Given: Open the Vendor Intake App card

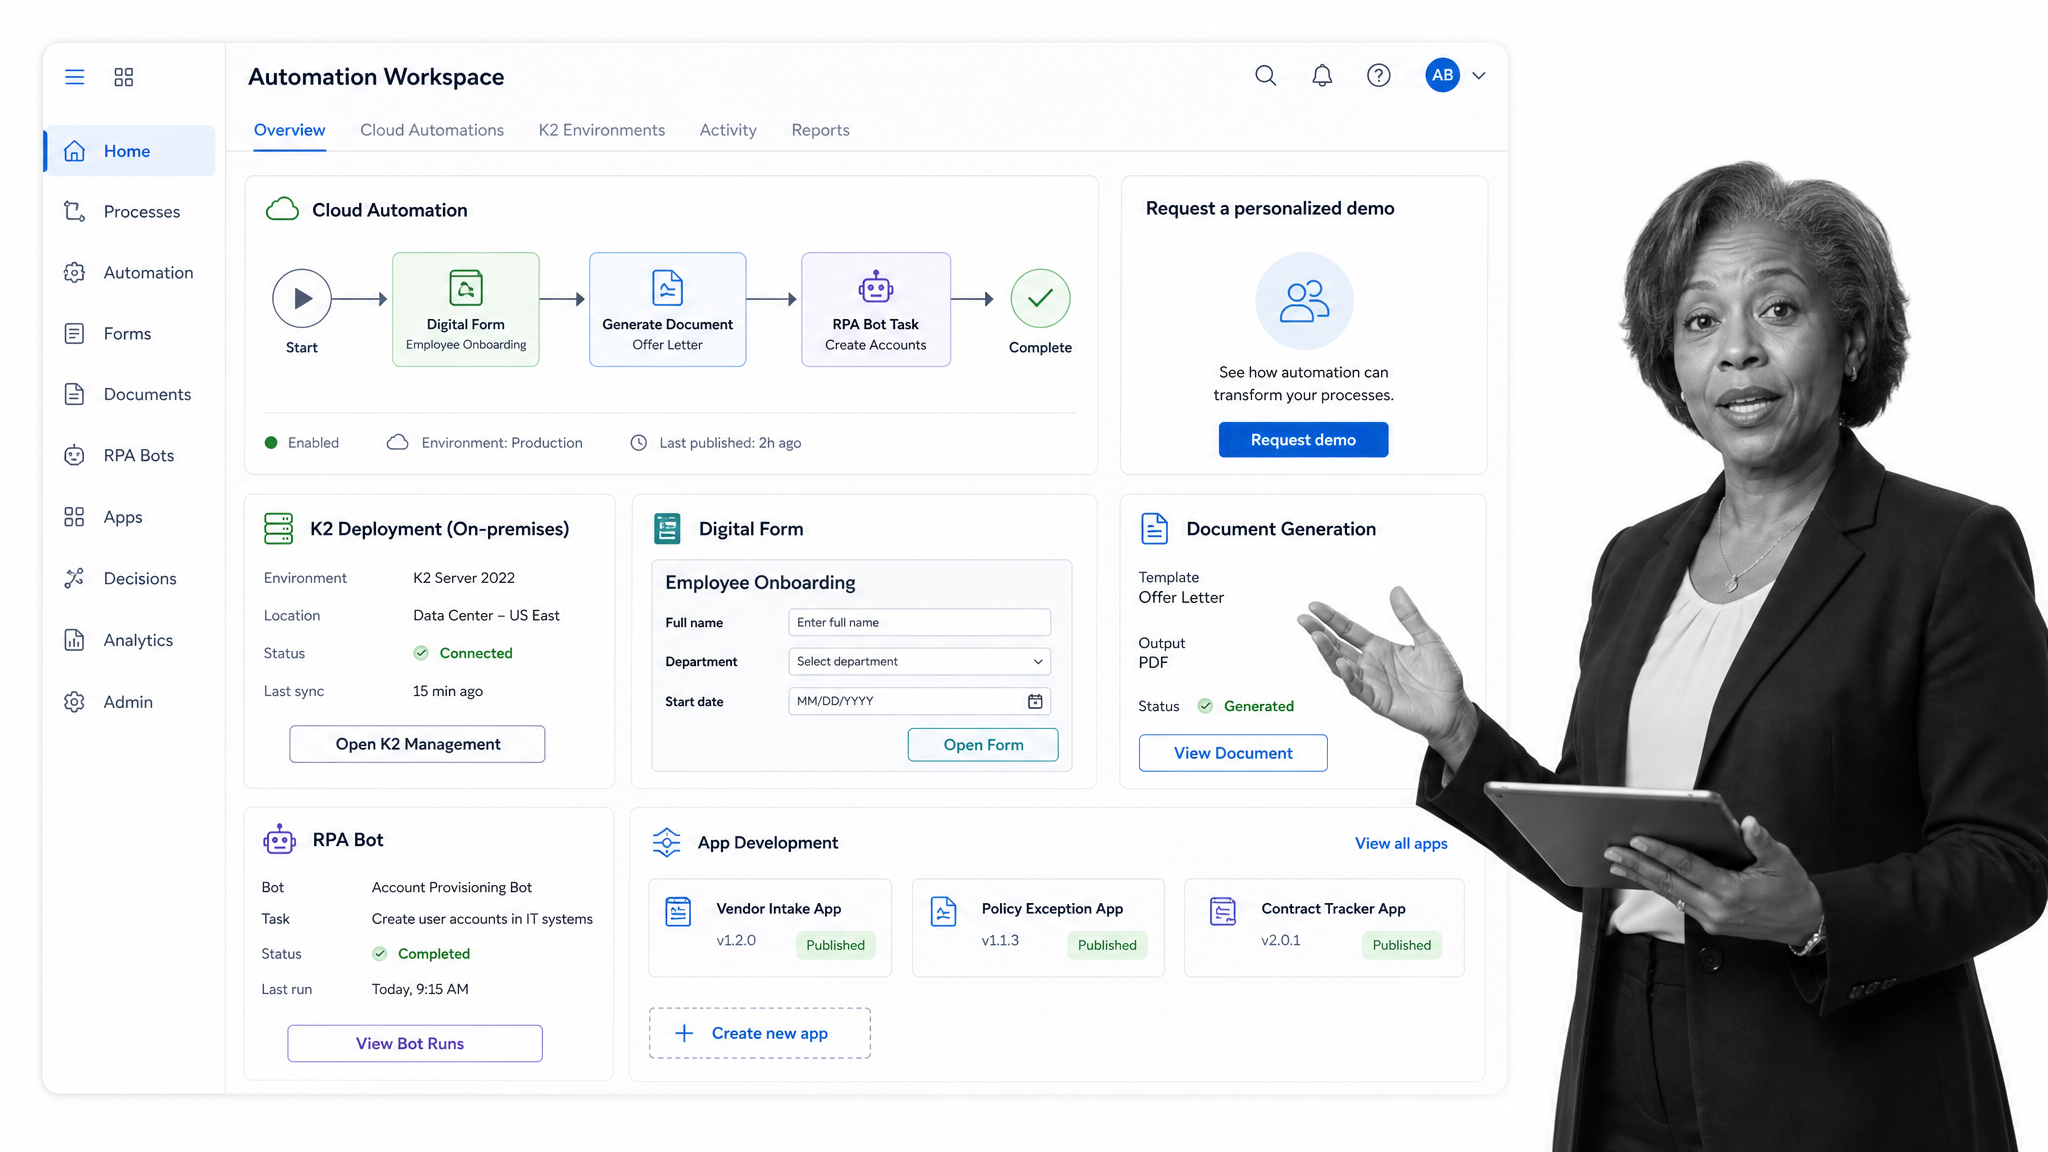Looking at the screenshot, I should tap(770, 927).
